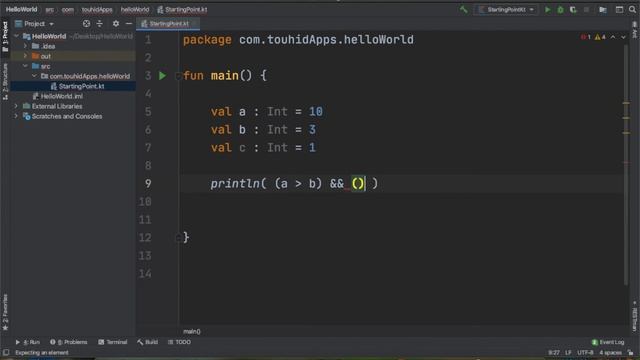Click the src breadcrumb in navigation bar

(x=49, y=9)
